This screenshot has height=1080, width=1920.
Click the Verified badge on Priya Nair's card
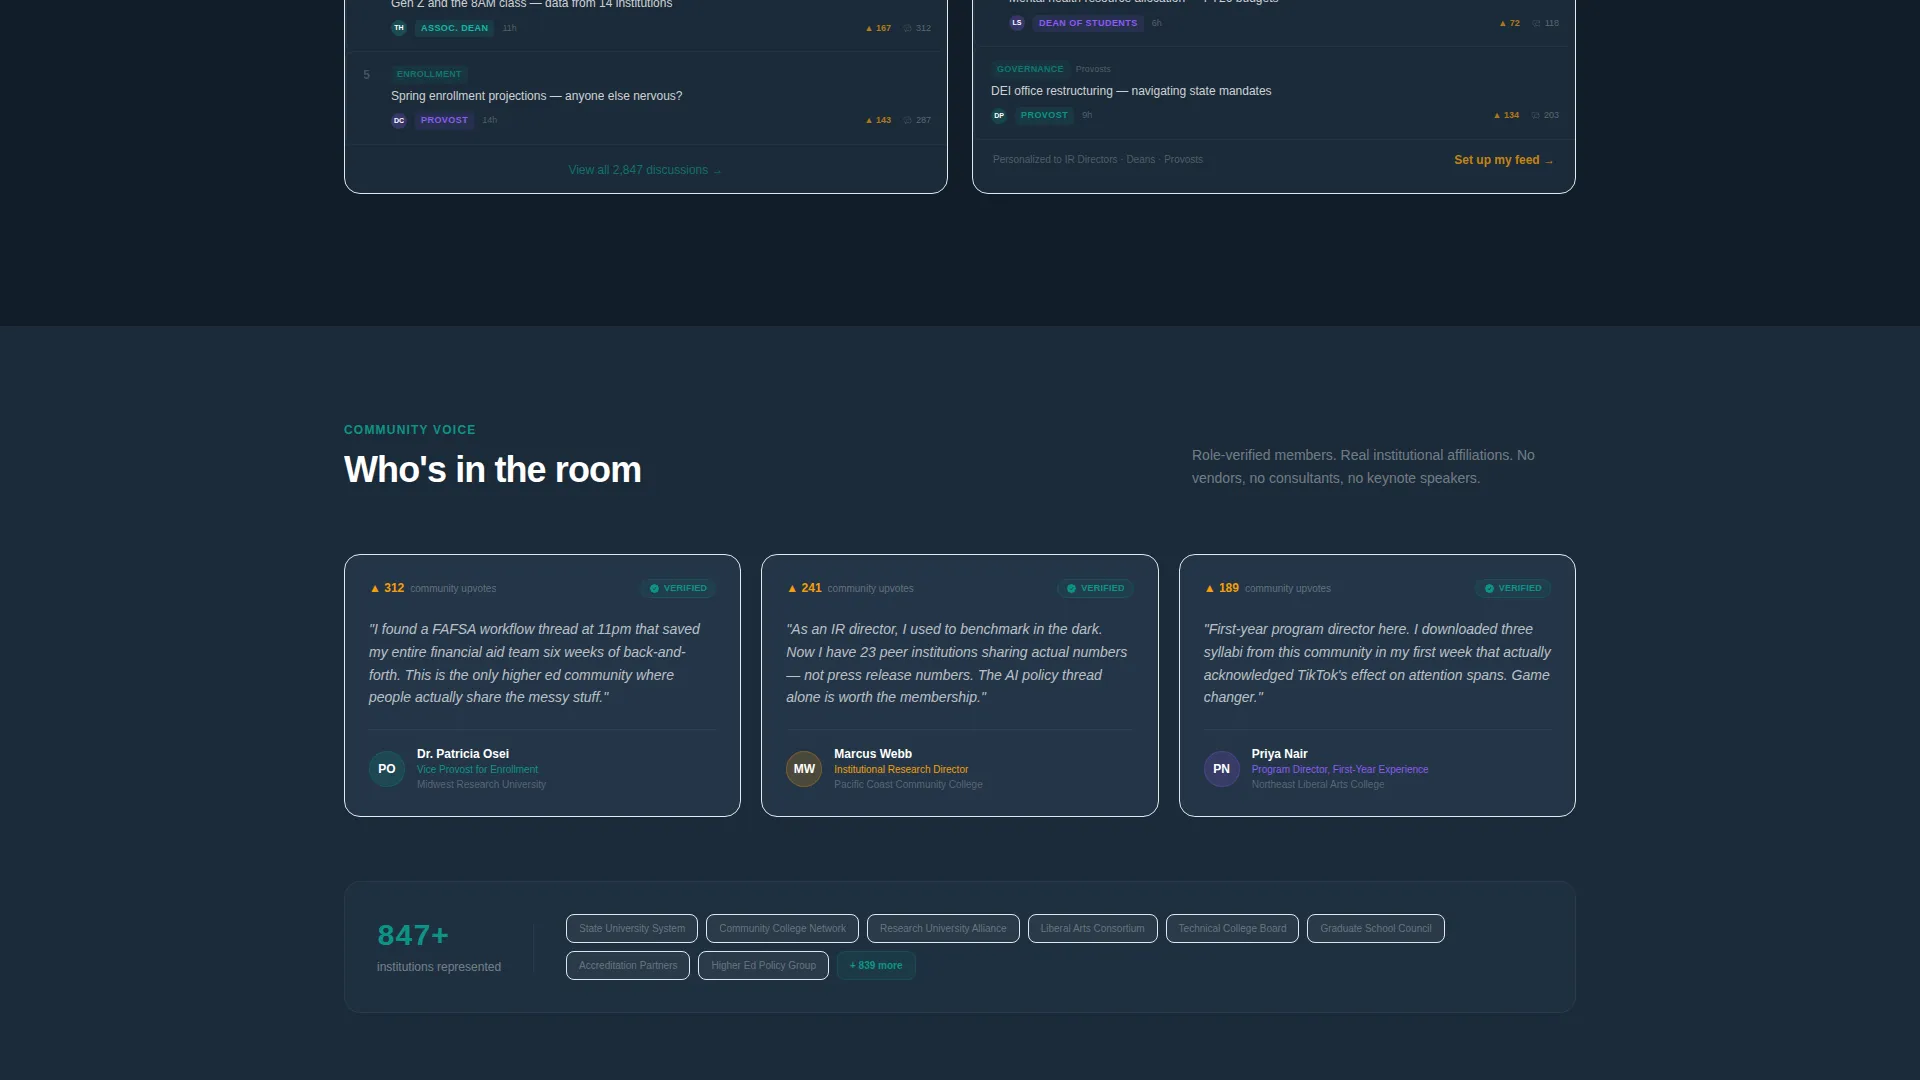point(1513,588)
